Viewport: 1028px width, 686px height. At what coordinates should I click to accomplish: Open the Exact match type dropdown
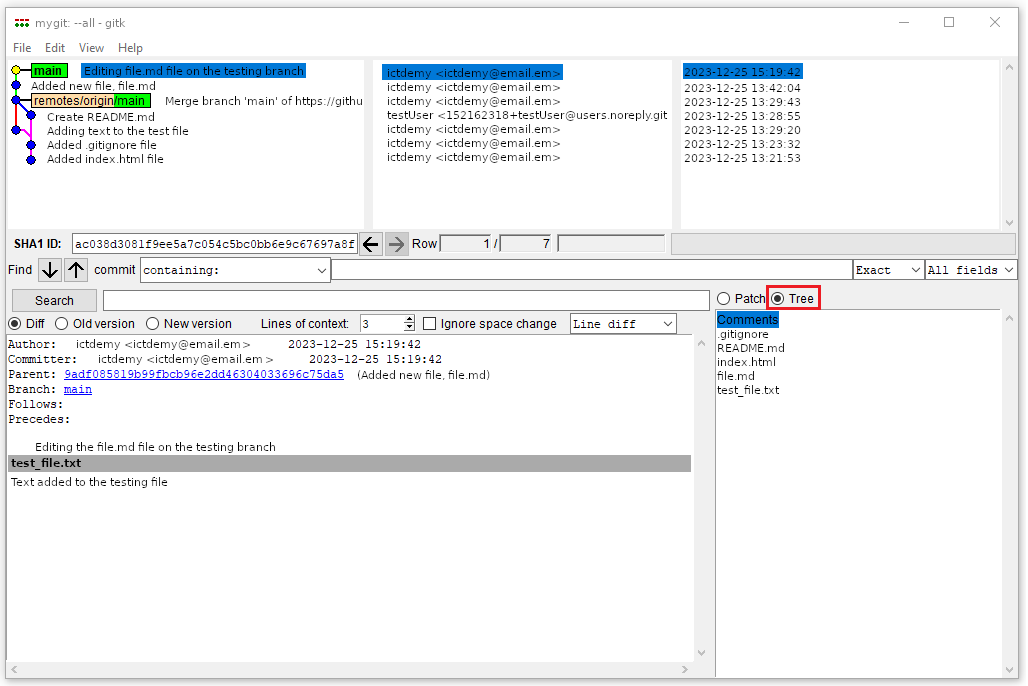click(887, 270)
